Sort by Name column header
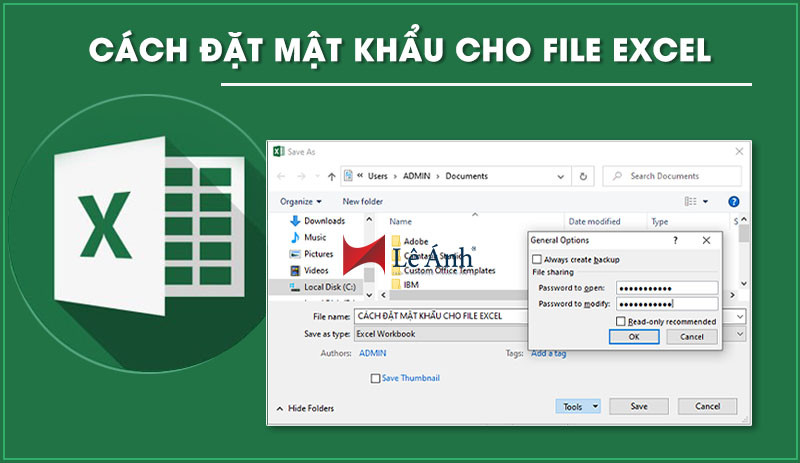Image resolution: width=800 pixels, height=463 pixels. (x=401, y=222)
